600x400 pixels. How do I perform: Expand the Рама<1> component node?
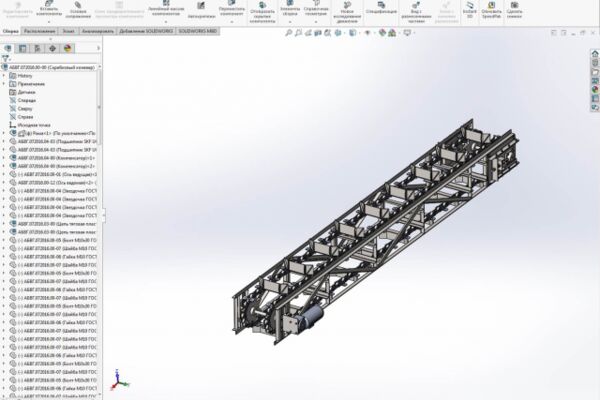[4, 133]
